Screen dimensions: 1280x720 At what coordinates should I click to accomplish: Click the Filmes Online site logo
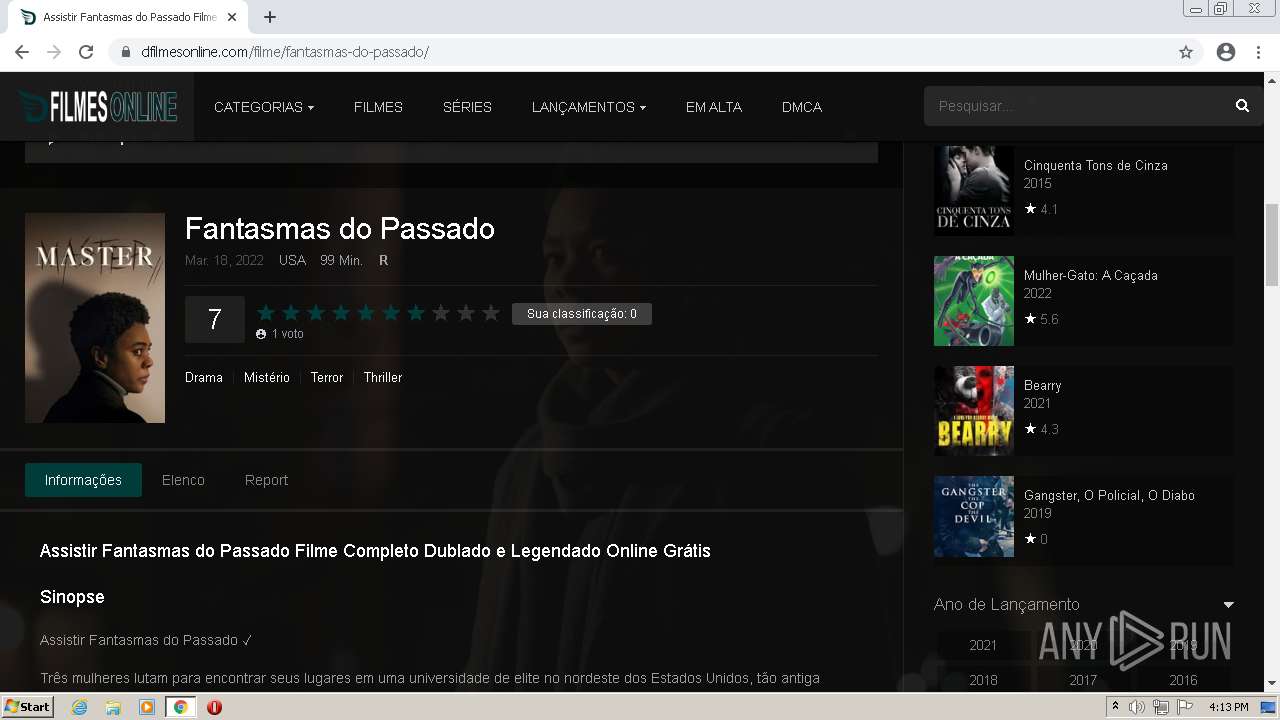98,106
